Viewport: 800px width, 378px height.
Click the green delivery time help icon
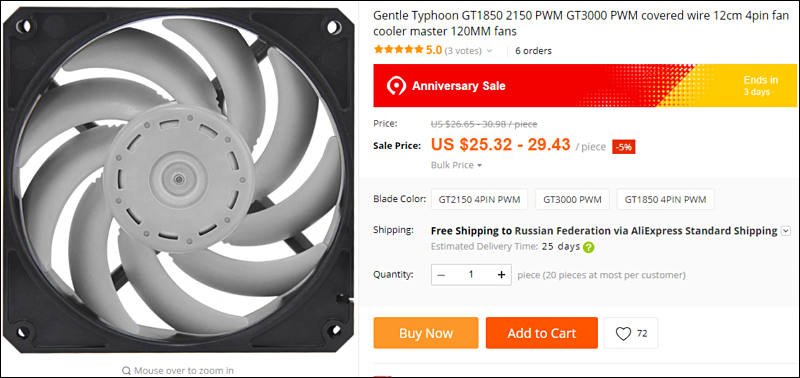click(589, 247)
